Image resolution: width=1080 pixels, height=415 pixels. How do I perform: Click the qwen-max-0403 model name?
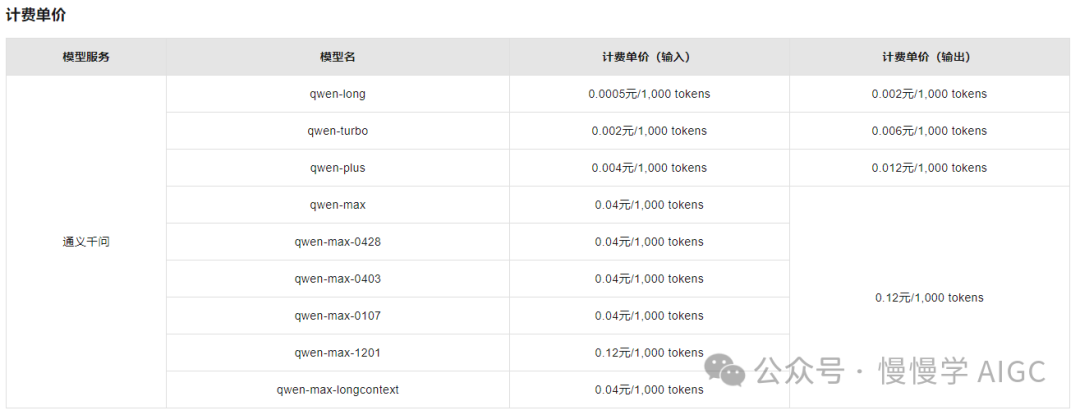coord(337,279)
